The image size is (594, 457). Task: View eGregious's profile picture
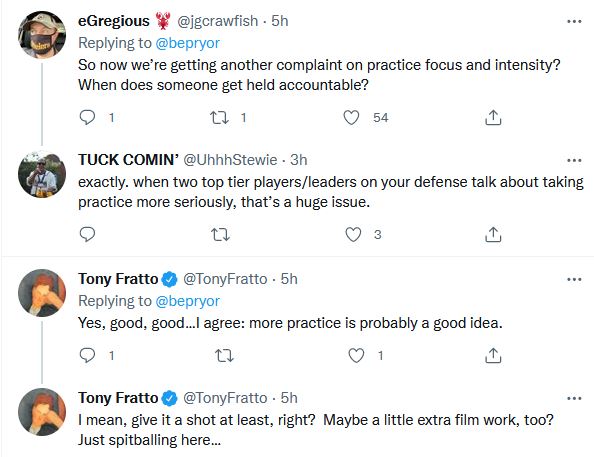coord(42,34)
